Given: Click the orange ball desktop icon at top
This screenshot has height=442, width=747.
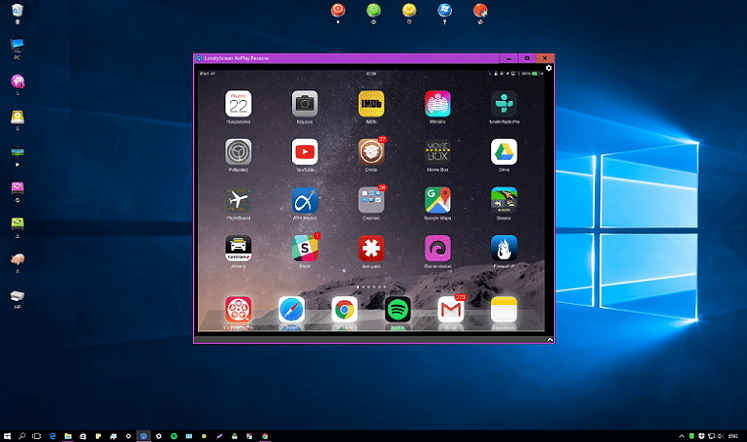Looking at the screenshot, I should pos(480,12).
